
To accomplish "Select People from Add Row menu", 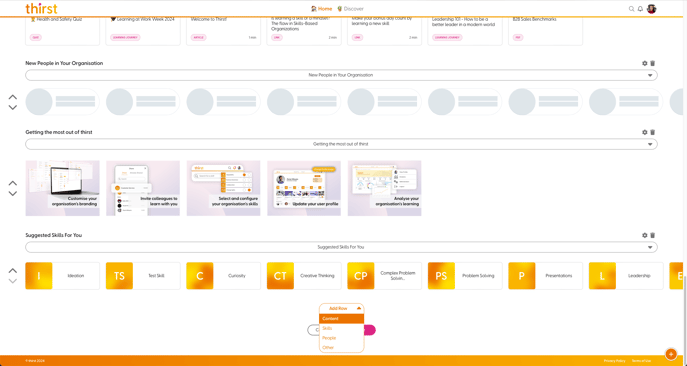I will click(342, 338).
